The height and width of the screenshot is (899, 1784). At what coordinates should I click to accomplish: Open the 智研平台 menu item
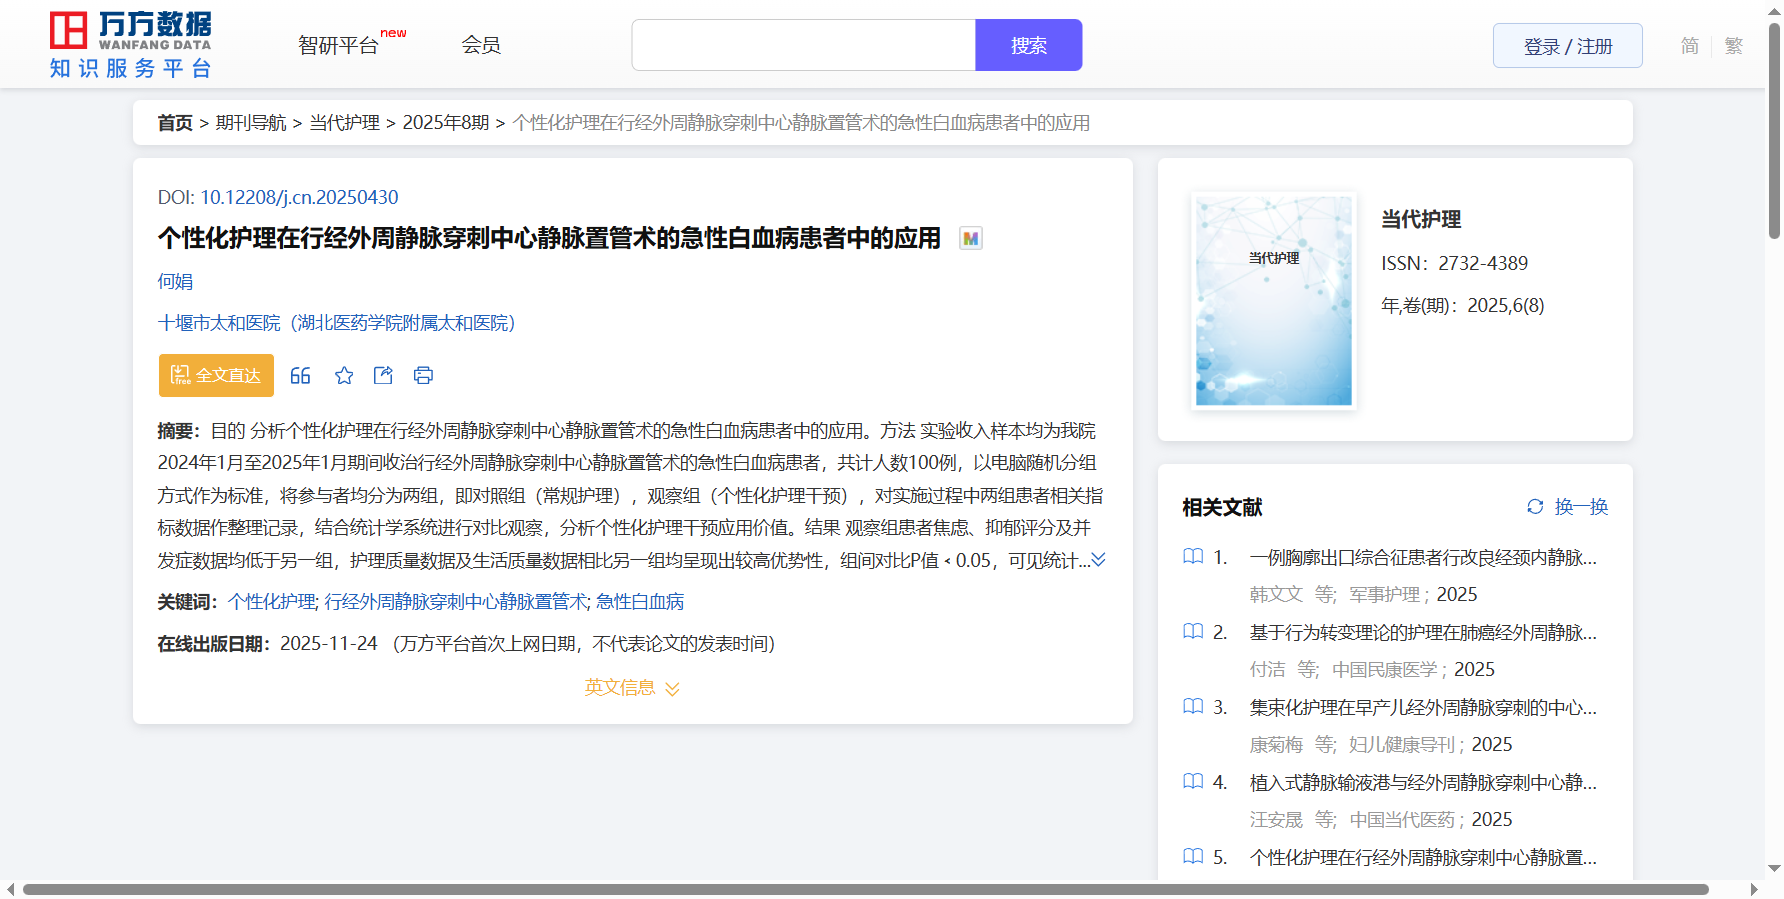coord(338,46)
